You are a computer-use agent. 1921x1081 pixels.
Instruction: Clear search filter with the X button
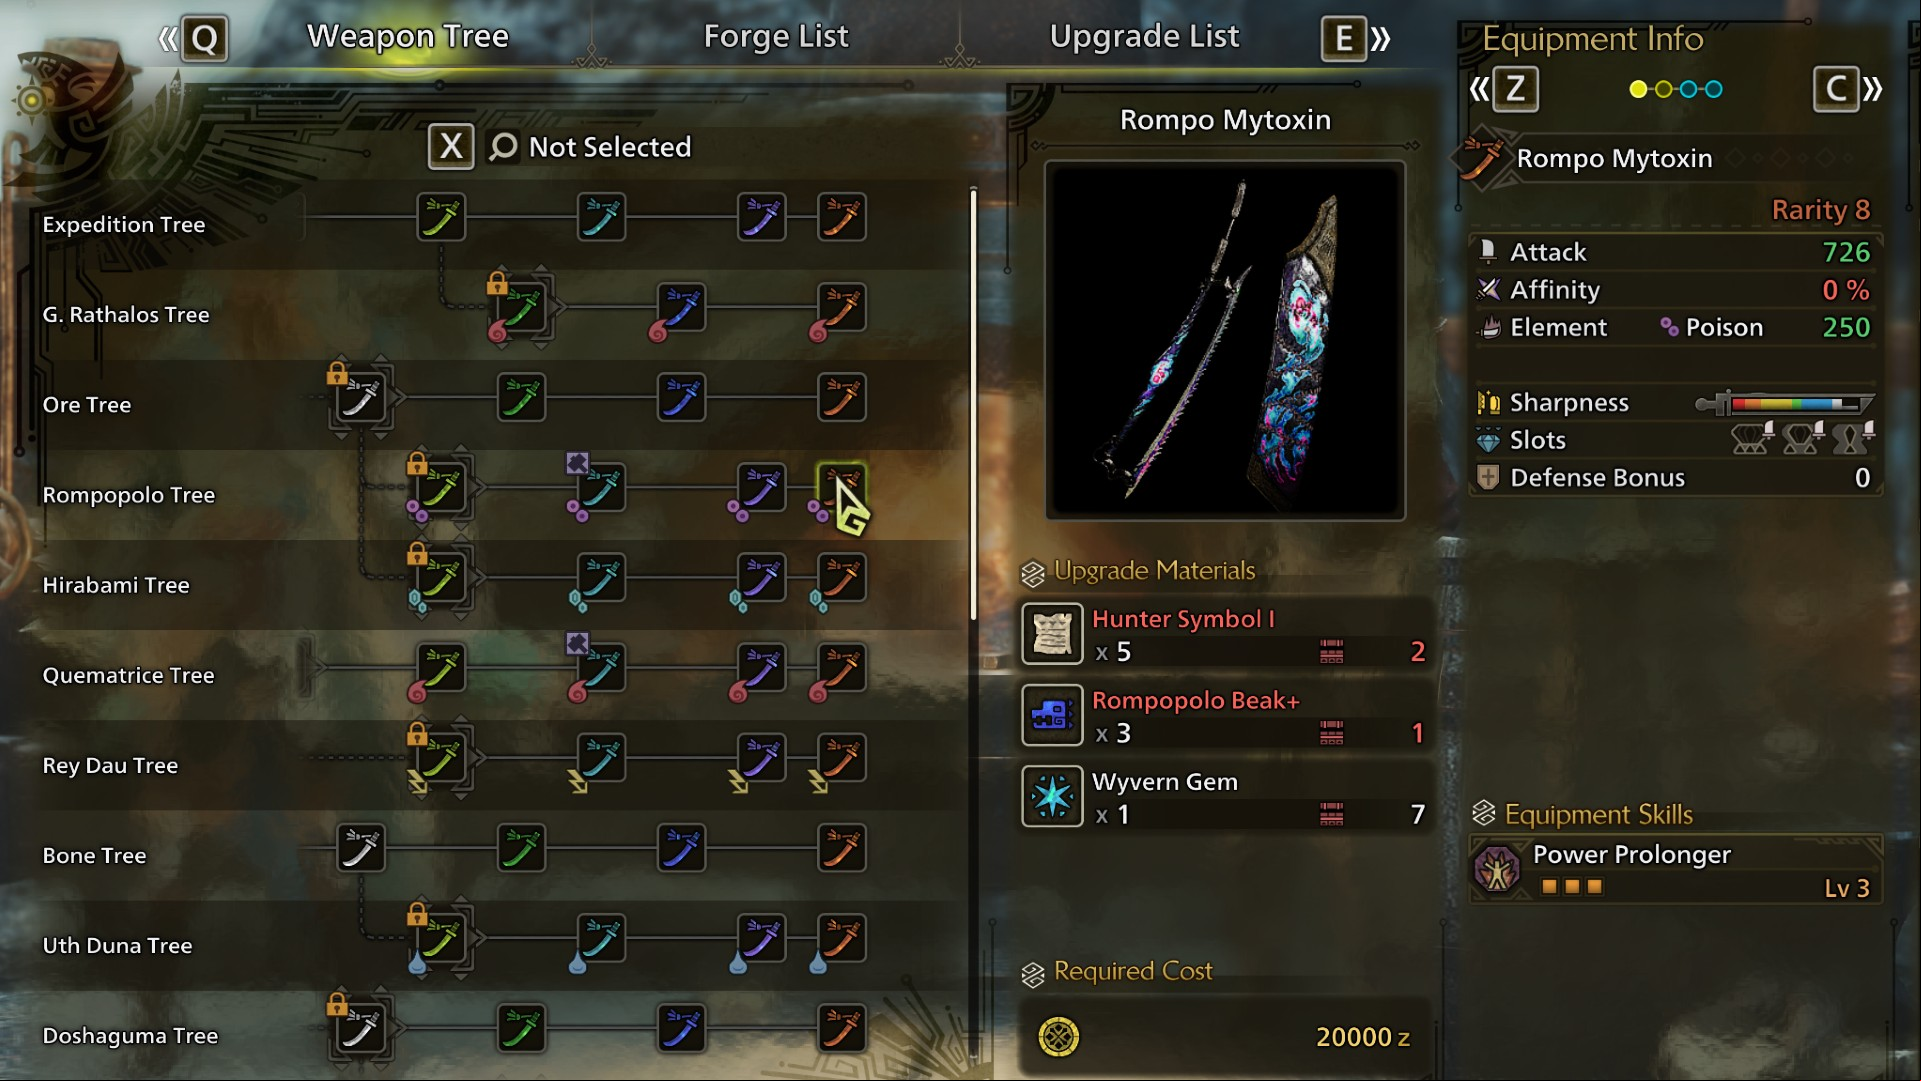click(x=451, y=147)
